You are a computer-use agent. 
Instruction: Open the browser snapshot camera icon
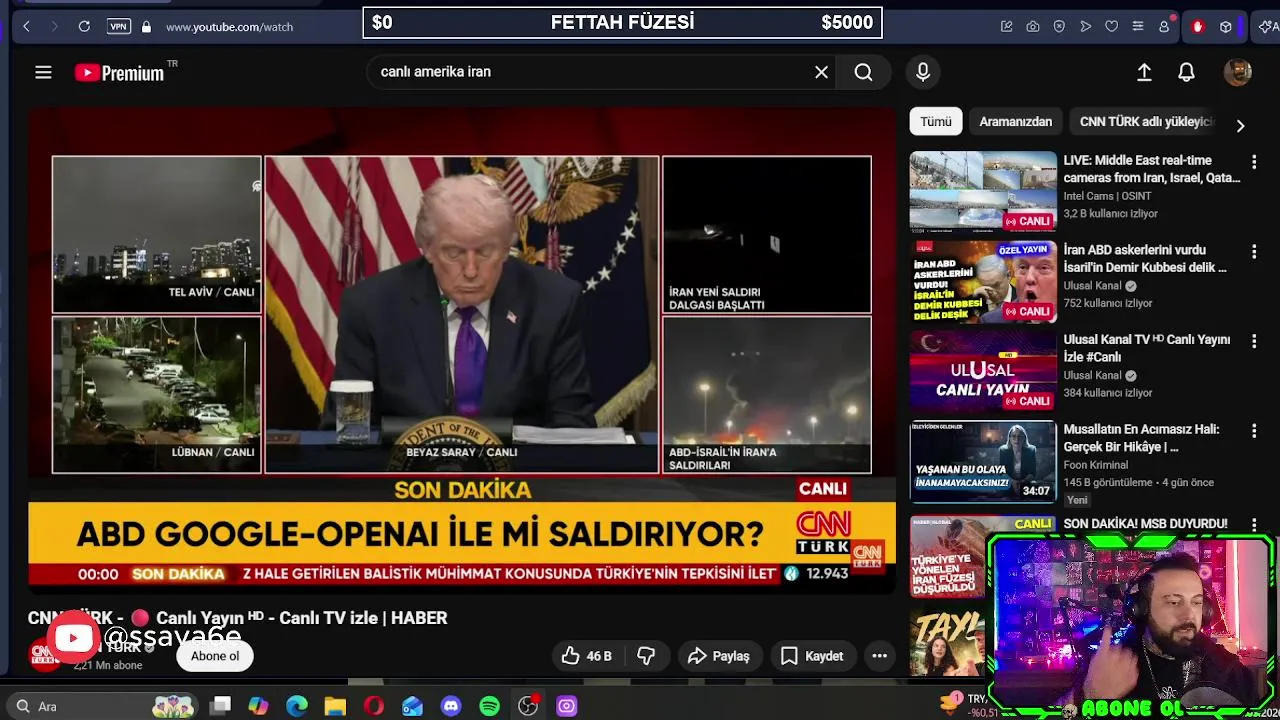(x=1033, y=26)
